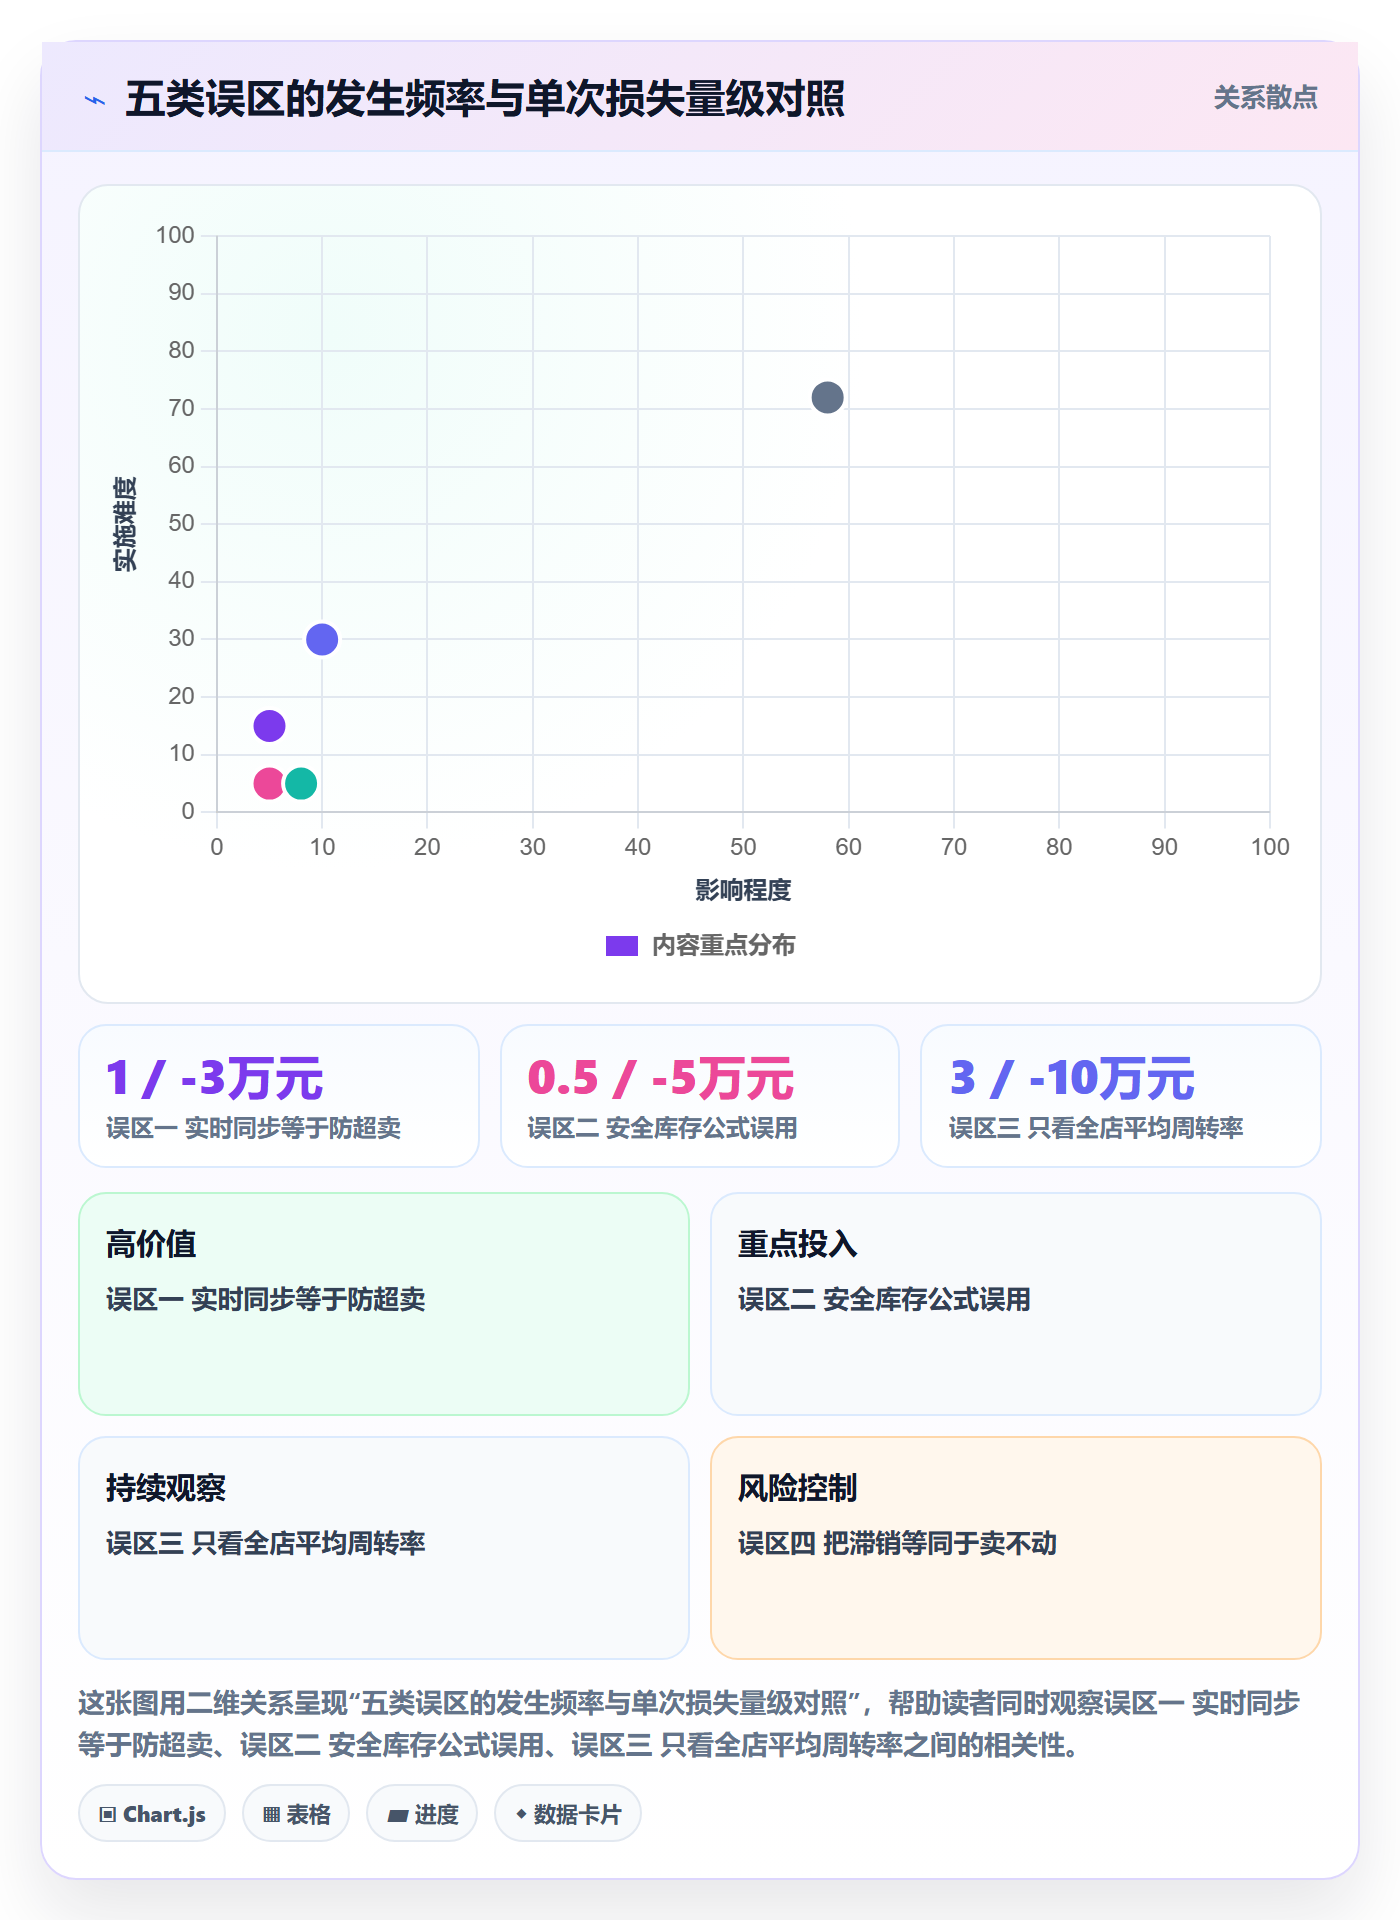Click the 数据卡片 tag chip
Screen dimensions: 1400x1920
[x=568, y=1814]
